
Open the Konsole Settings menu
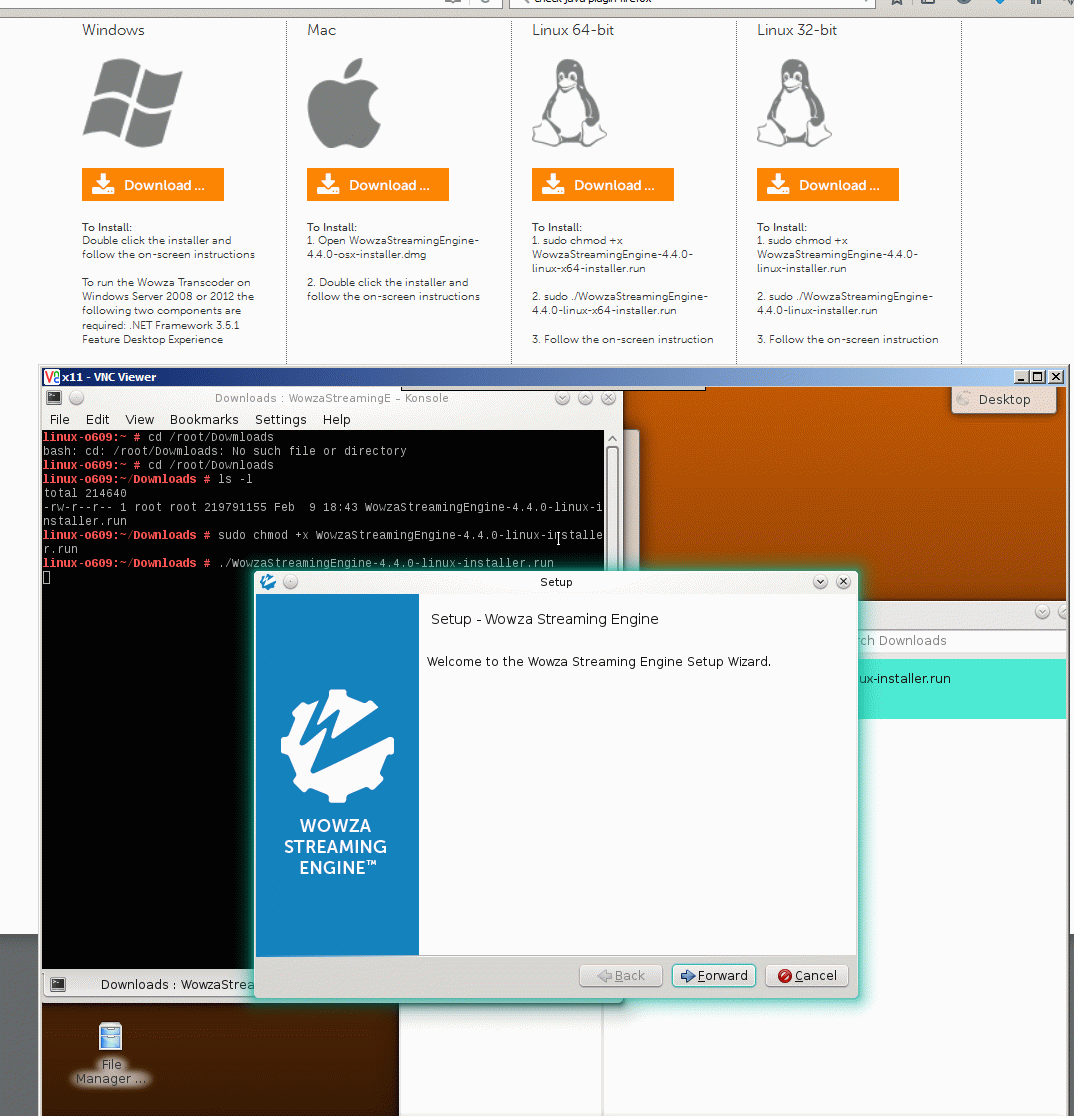[280, 420]
